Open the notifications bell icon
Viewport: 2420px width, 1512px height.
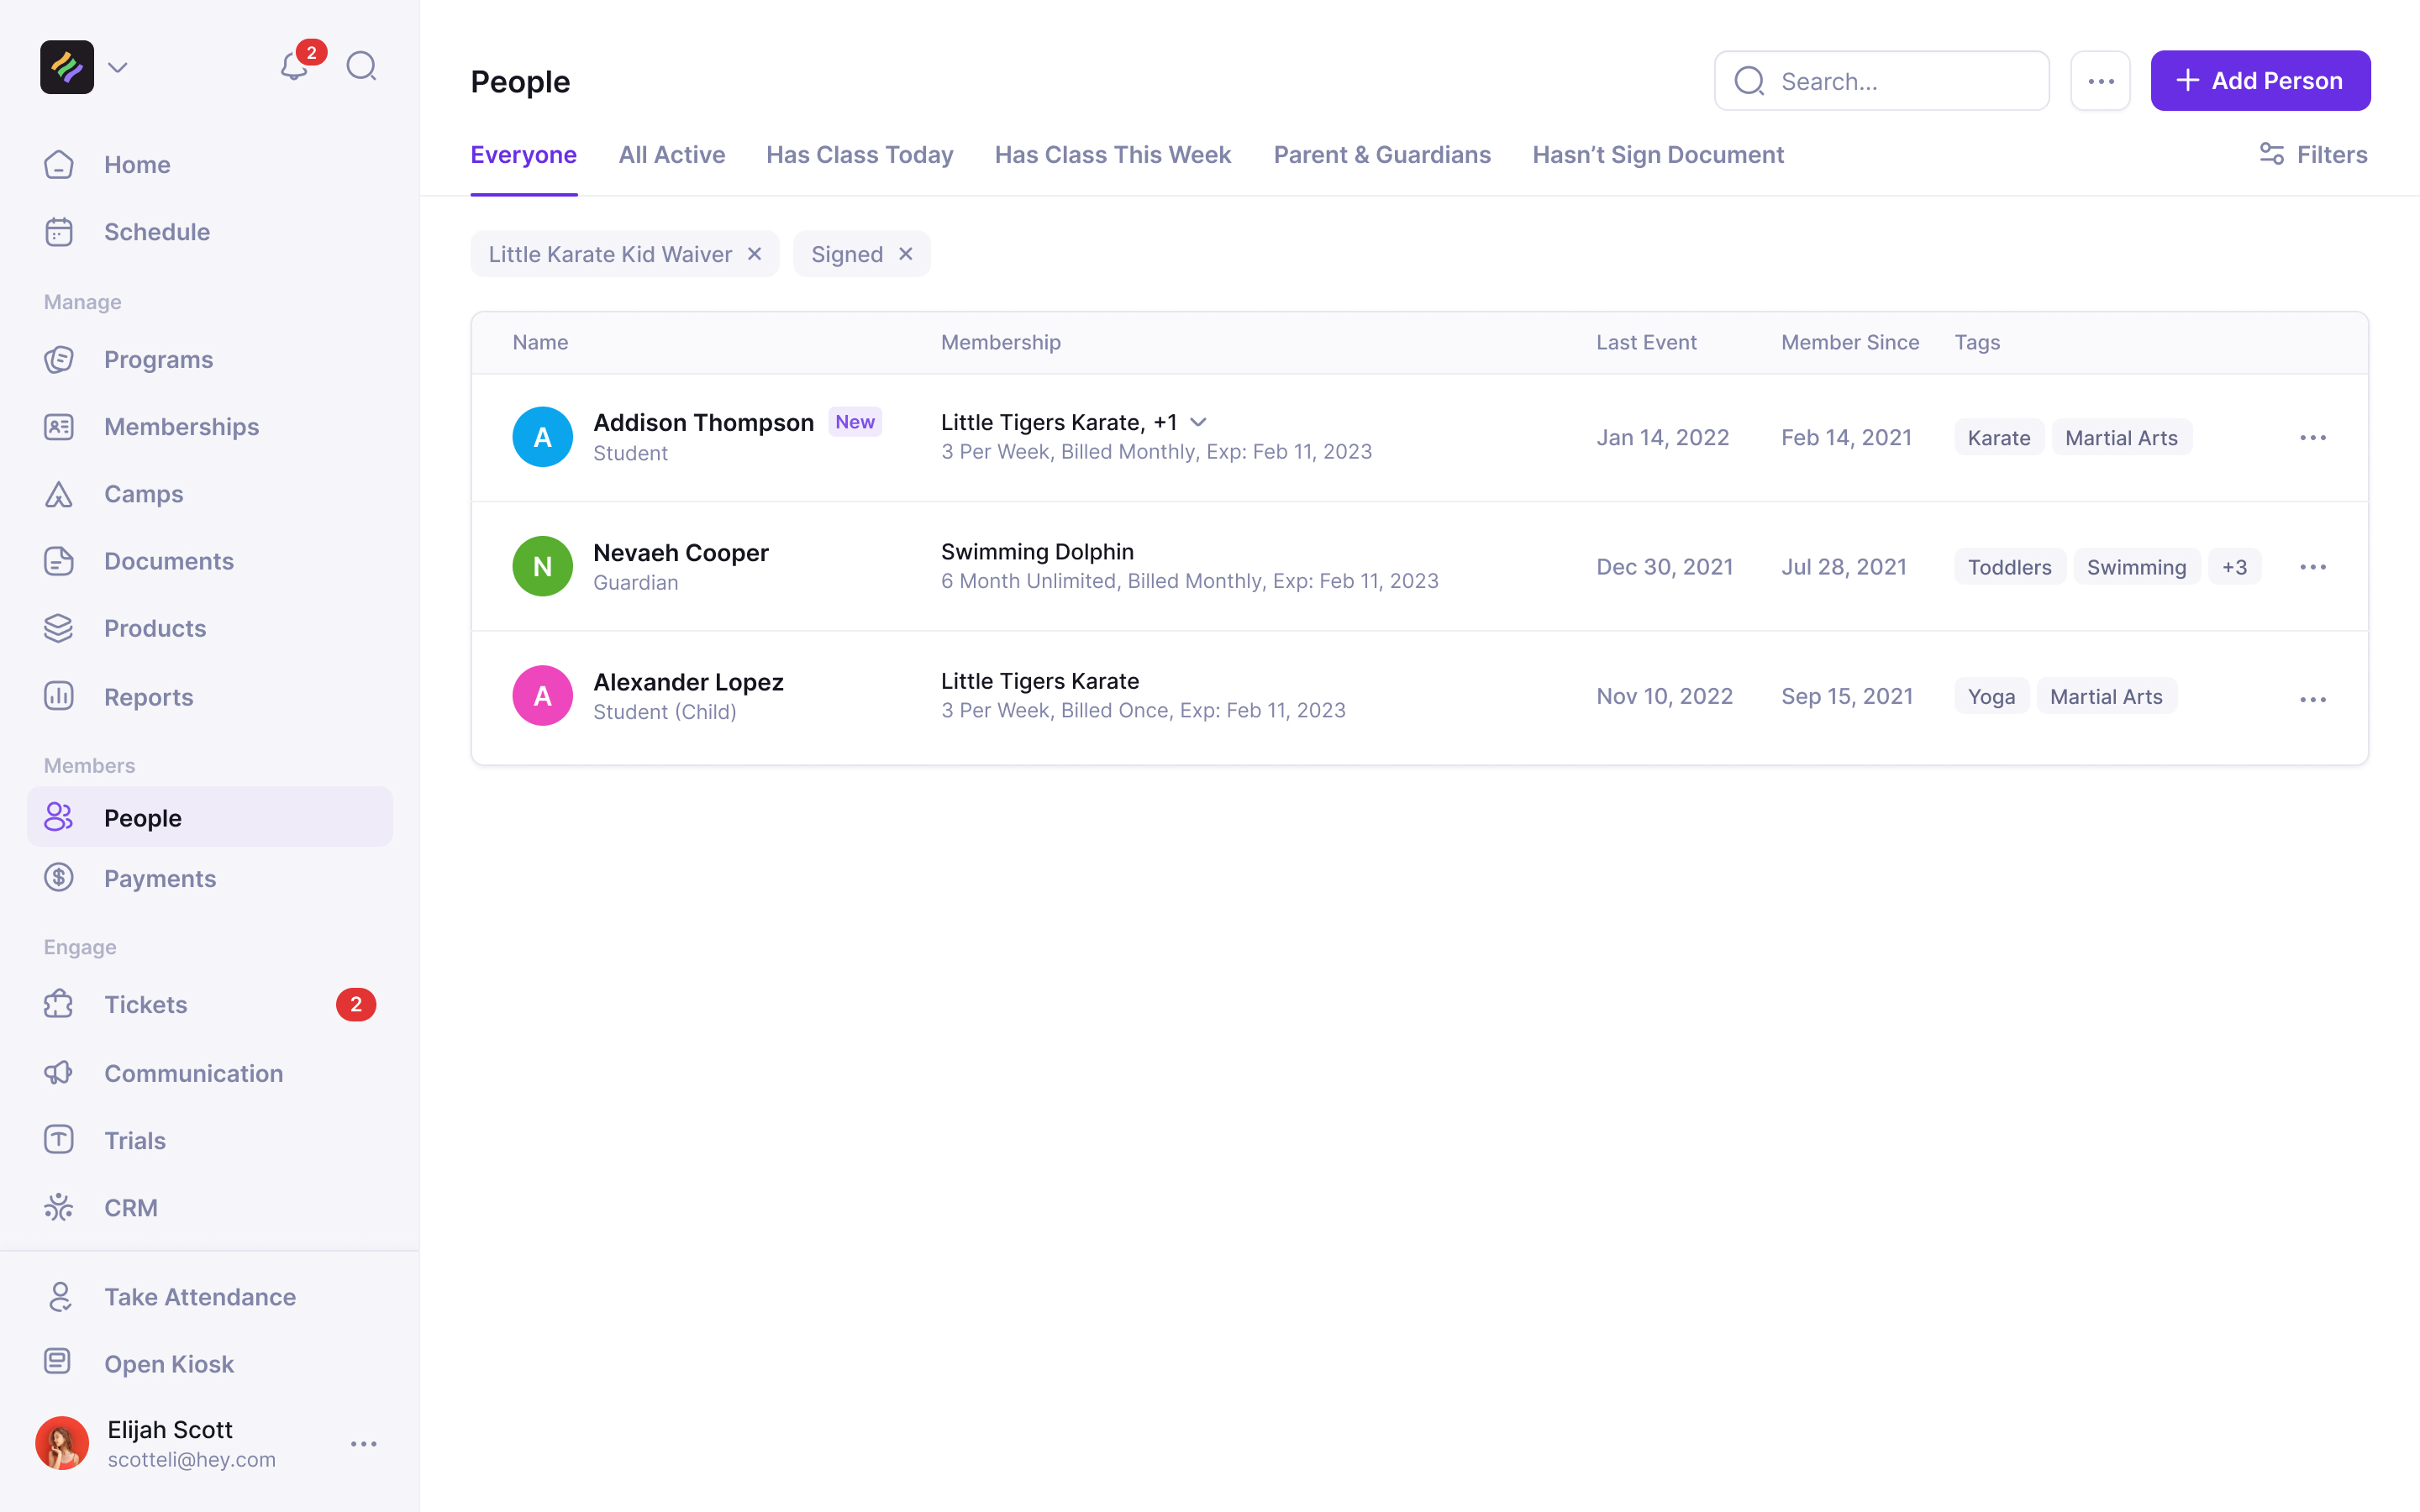click(294, 67)
